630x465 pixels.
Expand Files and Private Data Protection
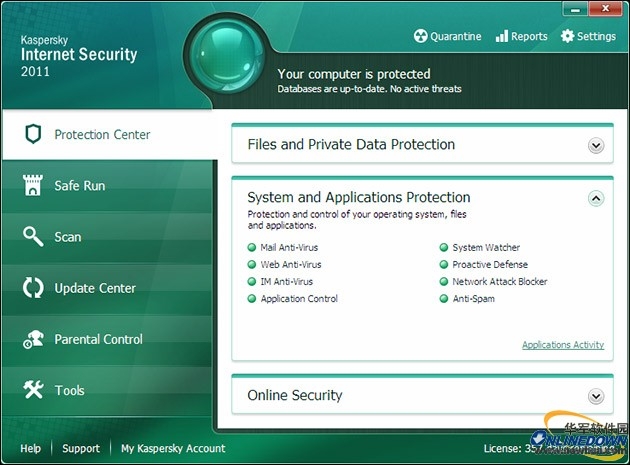(x=596, y=145)
